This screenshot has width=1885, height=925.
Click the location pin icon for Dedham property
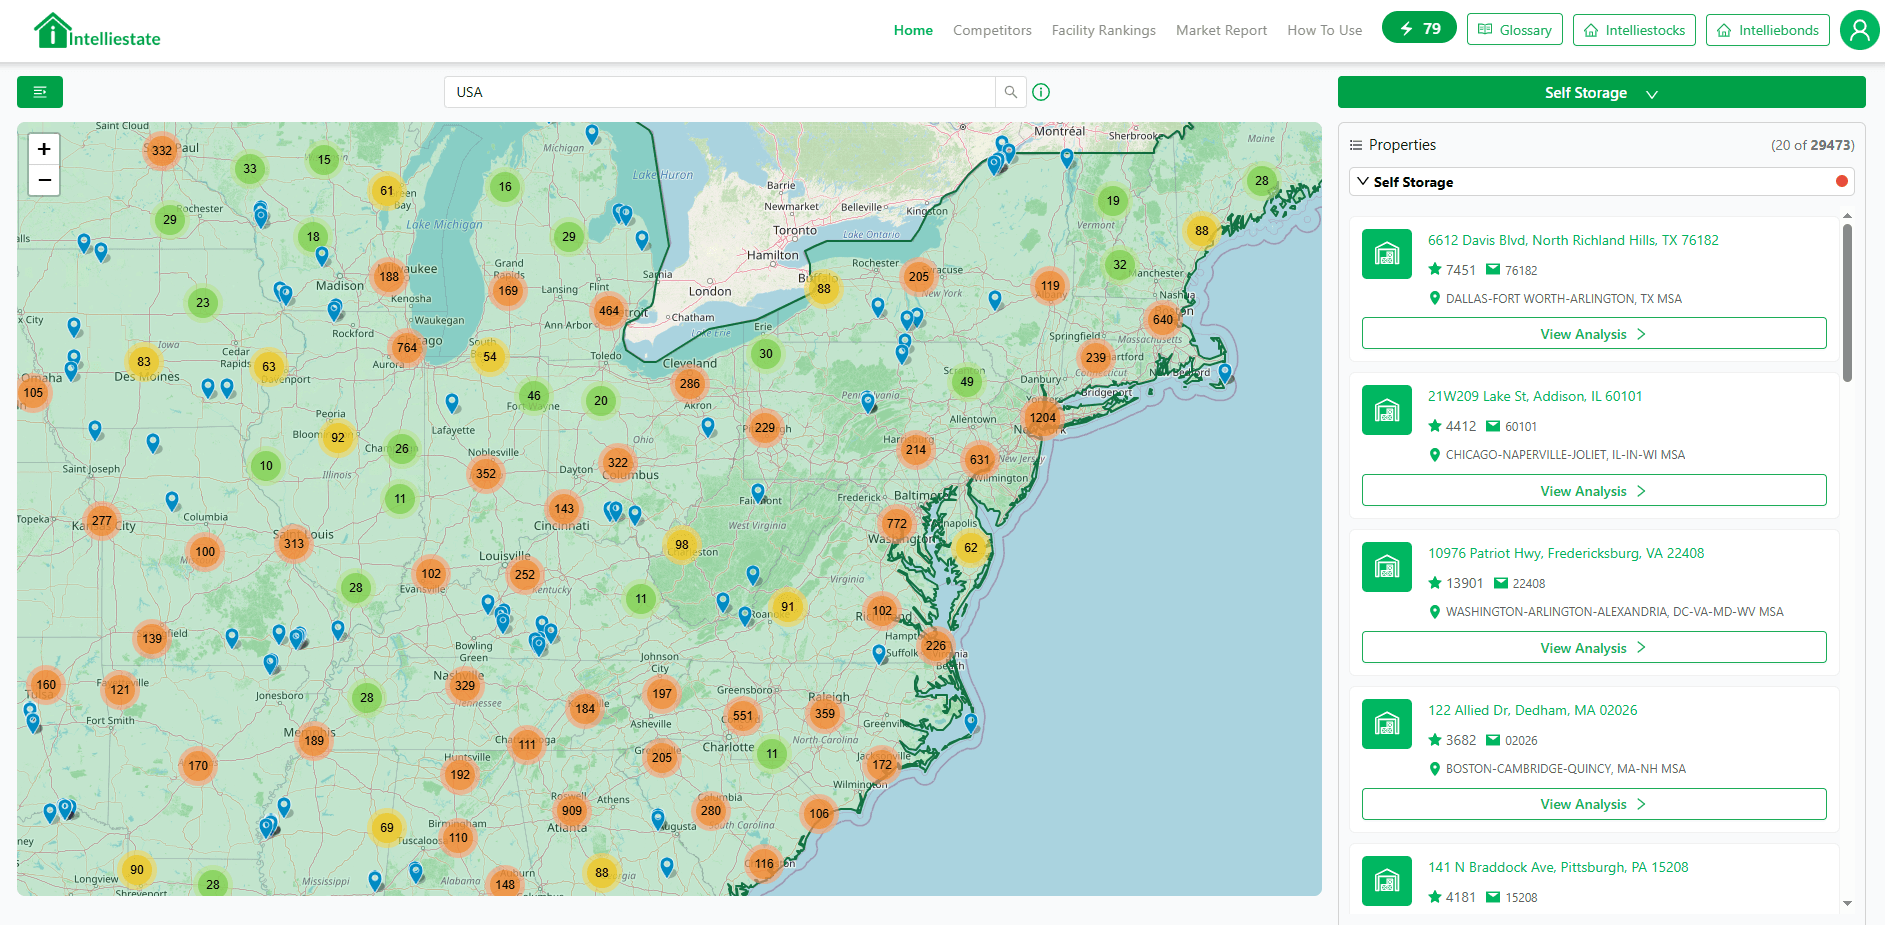[1434, 768]
